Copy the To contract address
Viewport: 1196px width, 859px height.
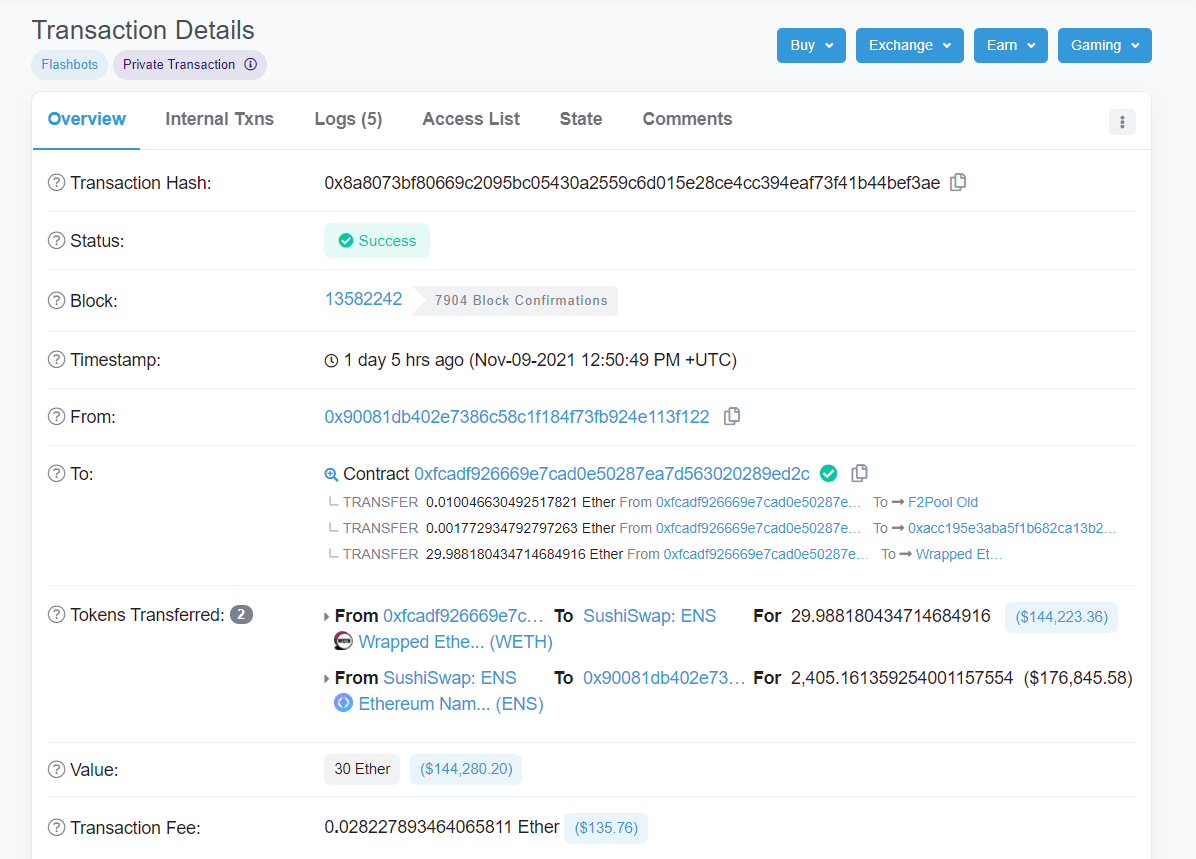pyautogui.click(x=860, y=474)
